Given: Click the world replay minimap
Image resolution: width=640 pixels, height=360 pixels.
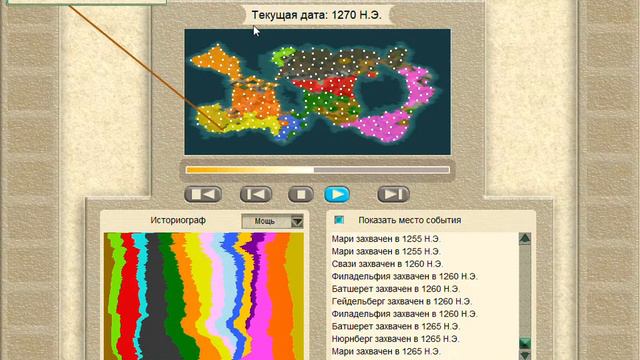Looking at the screenshot, I should tap(318, 92).
